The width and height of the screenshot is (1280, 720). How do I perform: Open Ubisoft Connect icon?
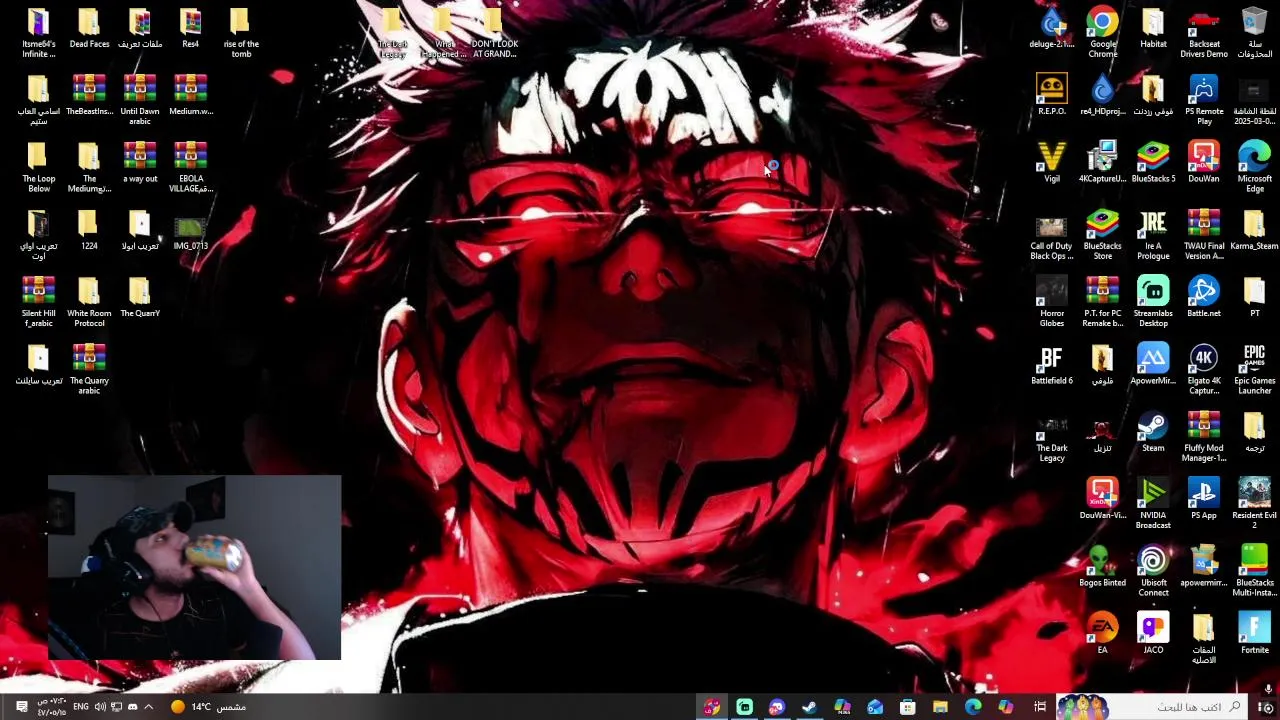(x=1153, y=570)
